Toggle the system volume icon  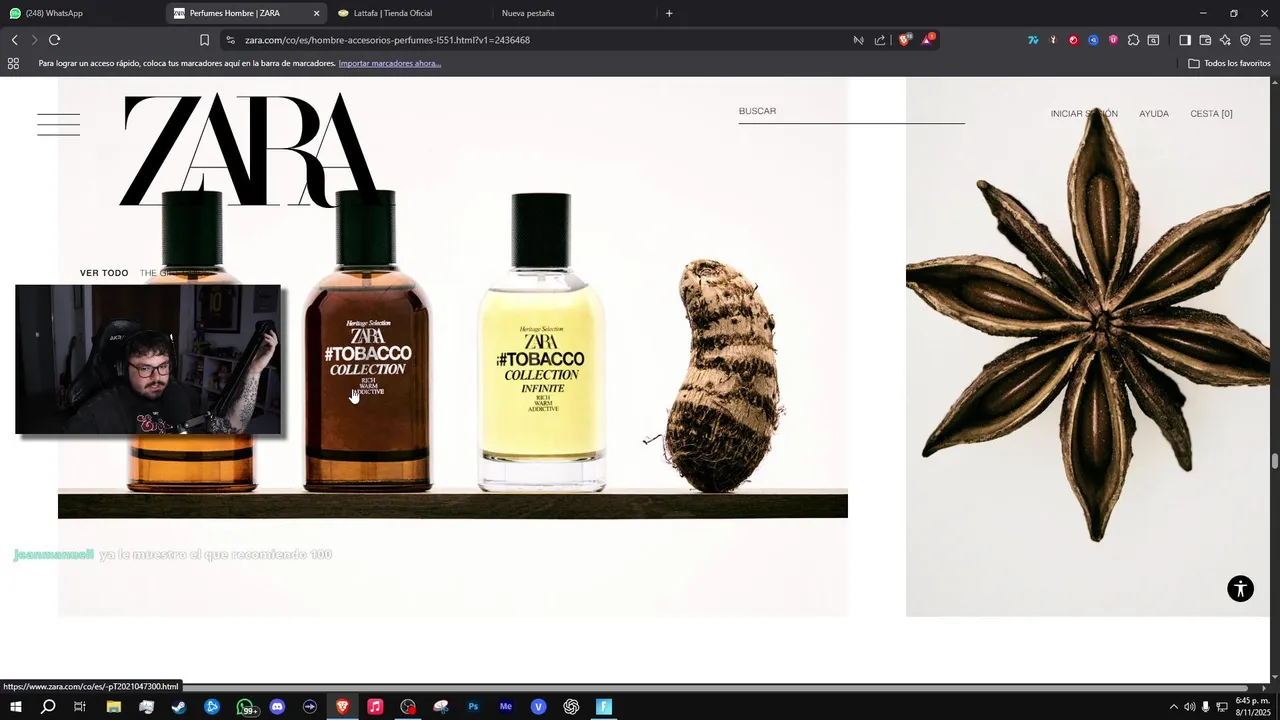point(1189,707)
